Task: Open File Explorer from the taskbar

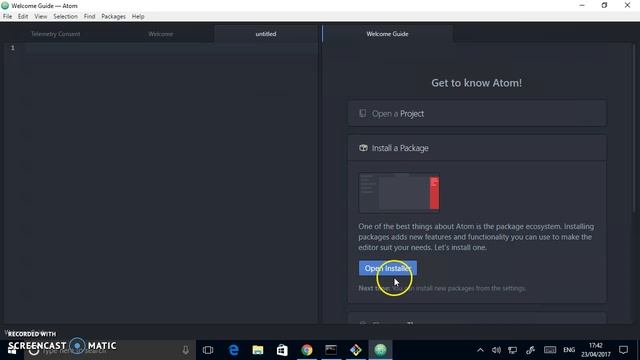Action: 258,350
